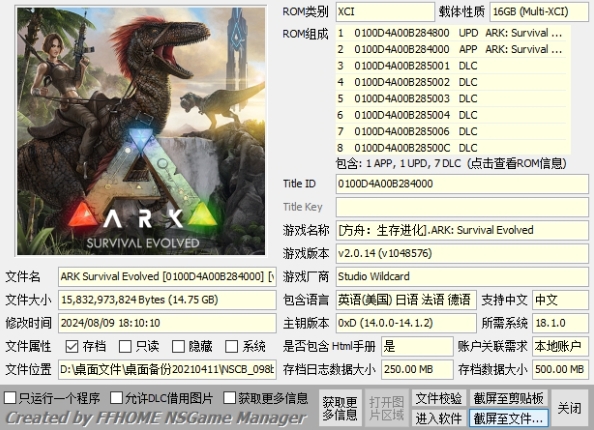The width and height of the screenshot is (594, 430).
Task: Check the 隐藏 hidden attribute box
Action: (x=178, y=346)
